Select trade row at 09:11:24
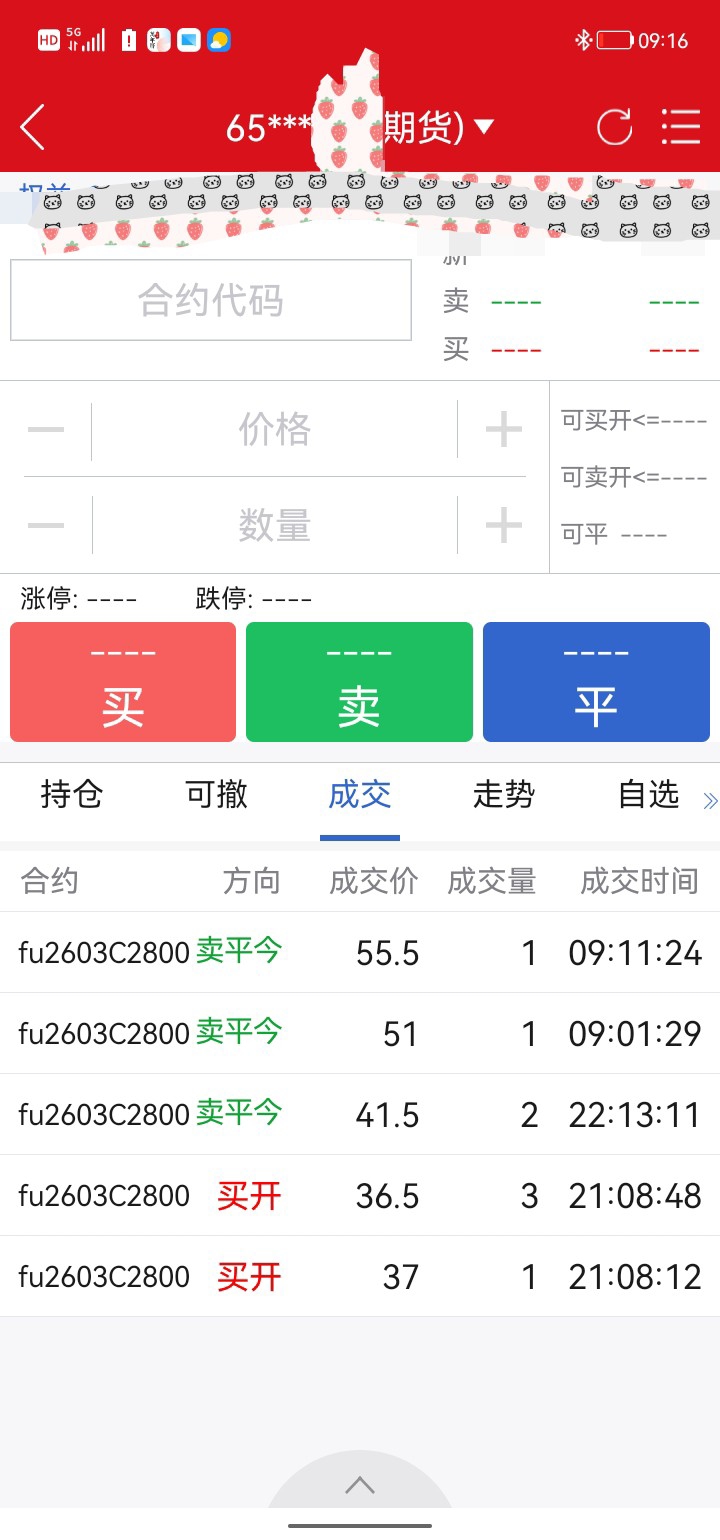 pos(360,952)
